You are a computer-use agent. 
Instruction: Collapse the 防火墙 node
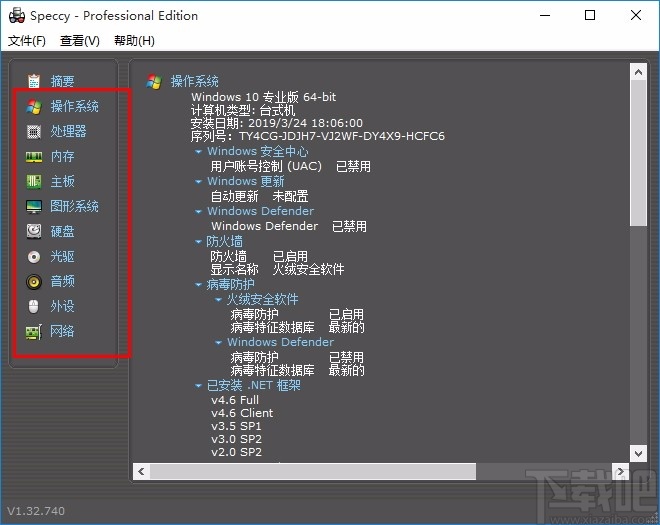tap(198, 242)
